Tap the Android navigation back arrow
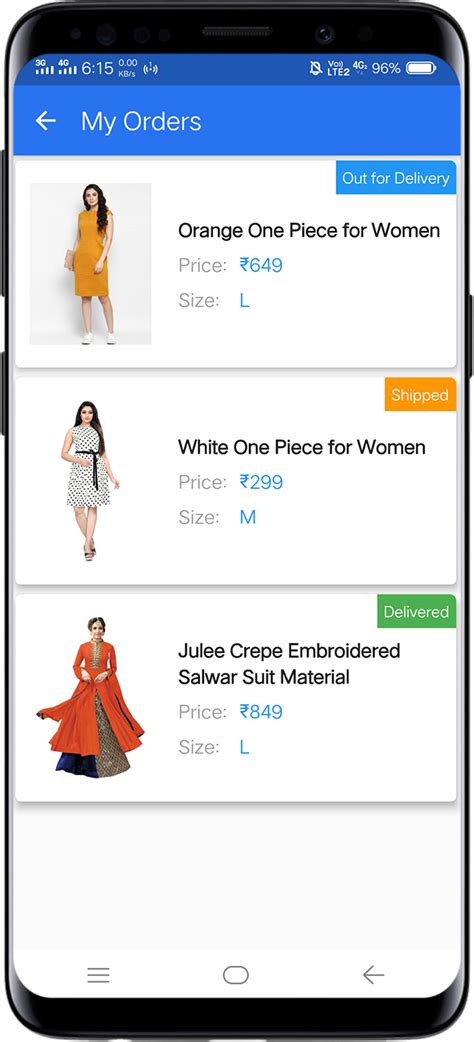 click(374, 975)
